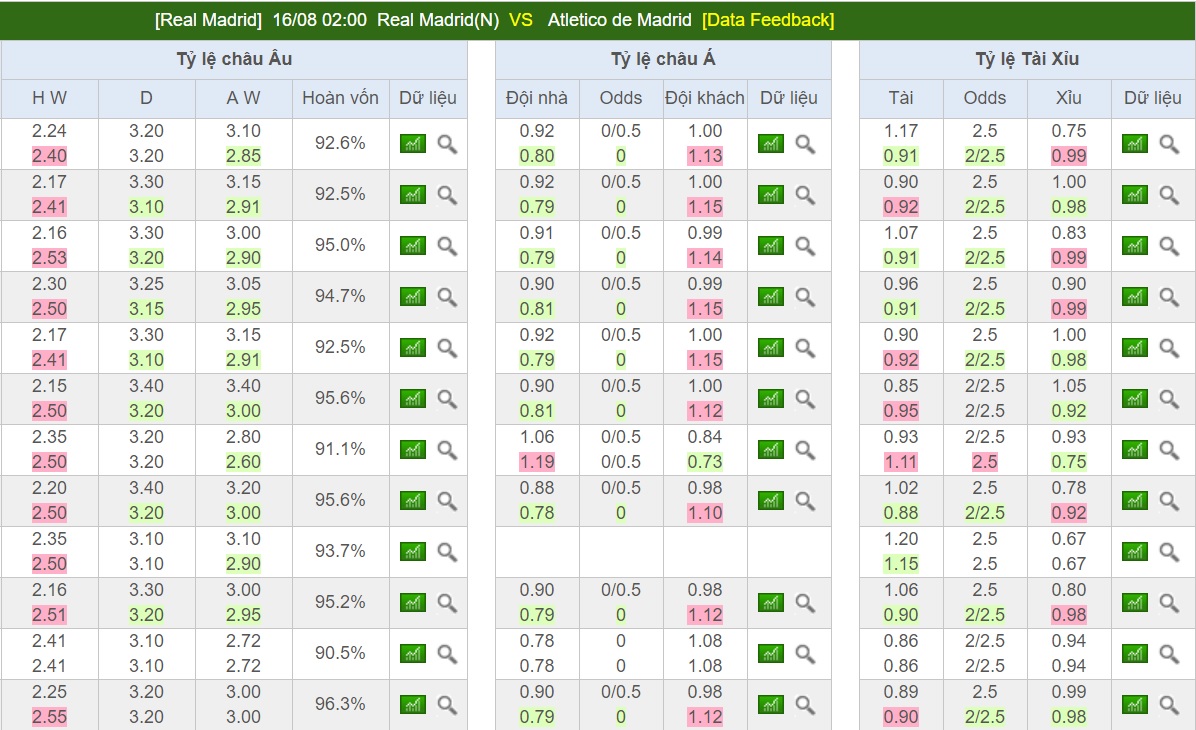The height and width of the screenshot is (730, 1196).
Task: Open chart icon in 90.5% return row
Action: coord(413,654)
